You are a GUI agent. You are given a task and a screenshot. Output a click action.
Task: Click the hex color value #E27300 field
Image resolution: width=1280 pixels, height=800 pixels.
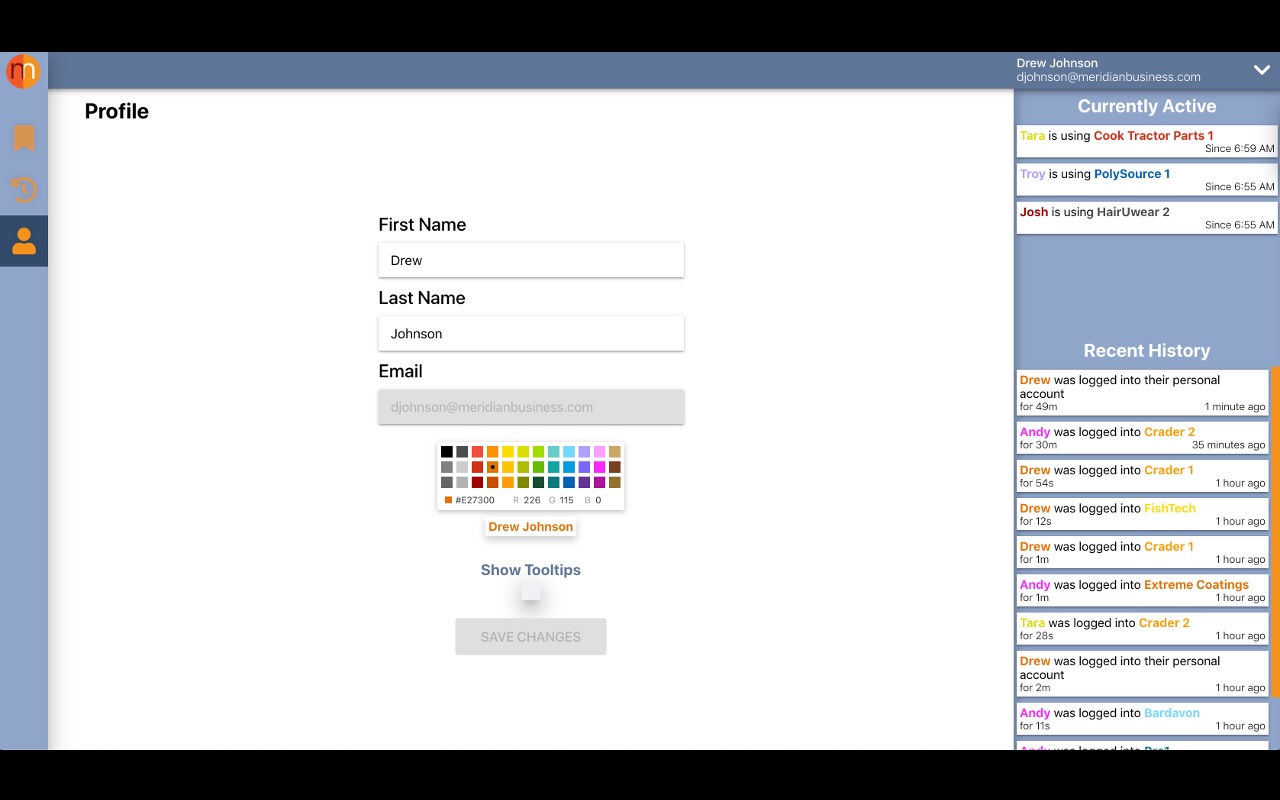pyautogui.click(x=475, y=500)
